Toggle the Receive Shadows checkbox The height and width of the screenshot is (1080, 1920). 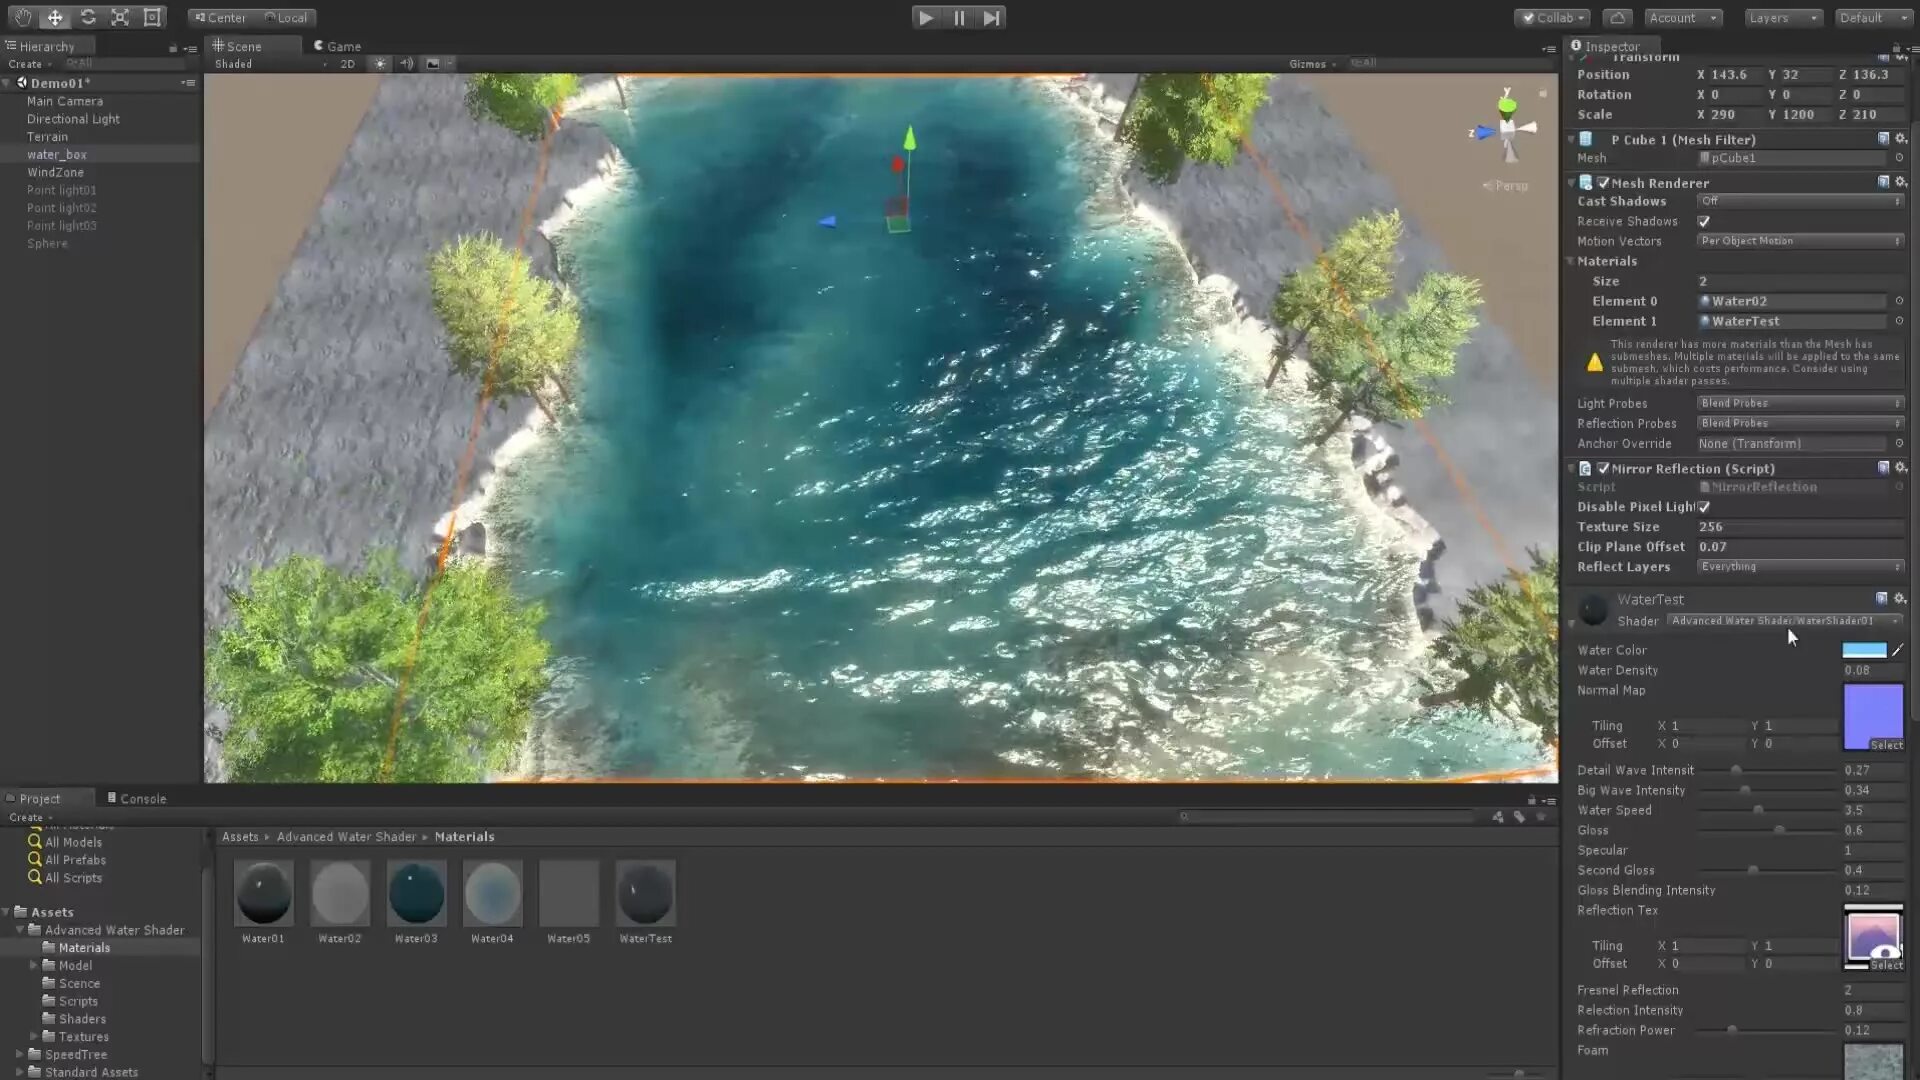[1703, 221]
